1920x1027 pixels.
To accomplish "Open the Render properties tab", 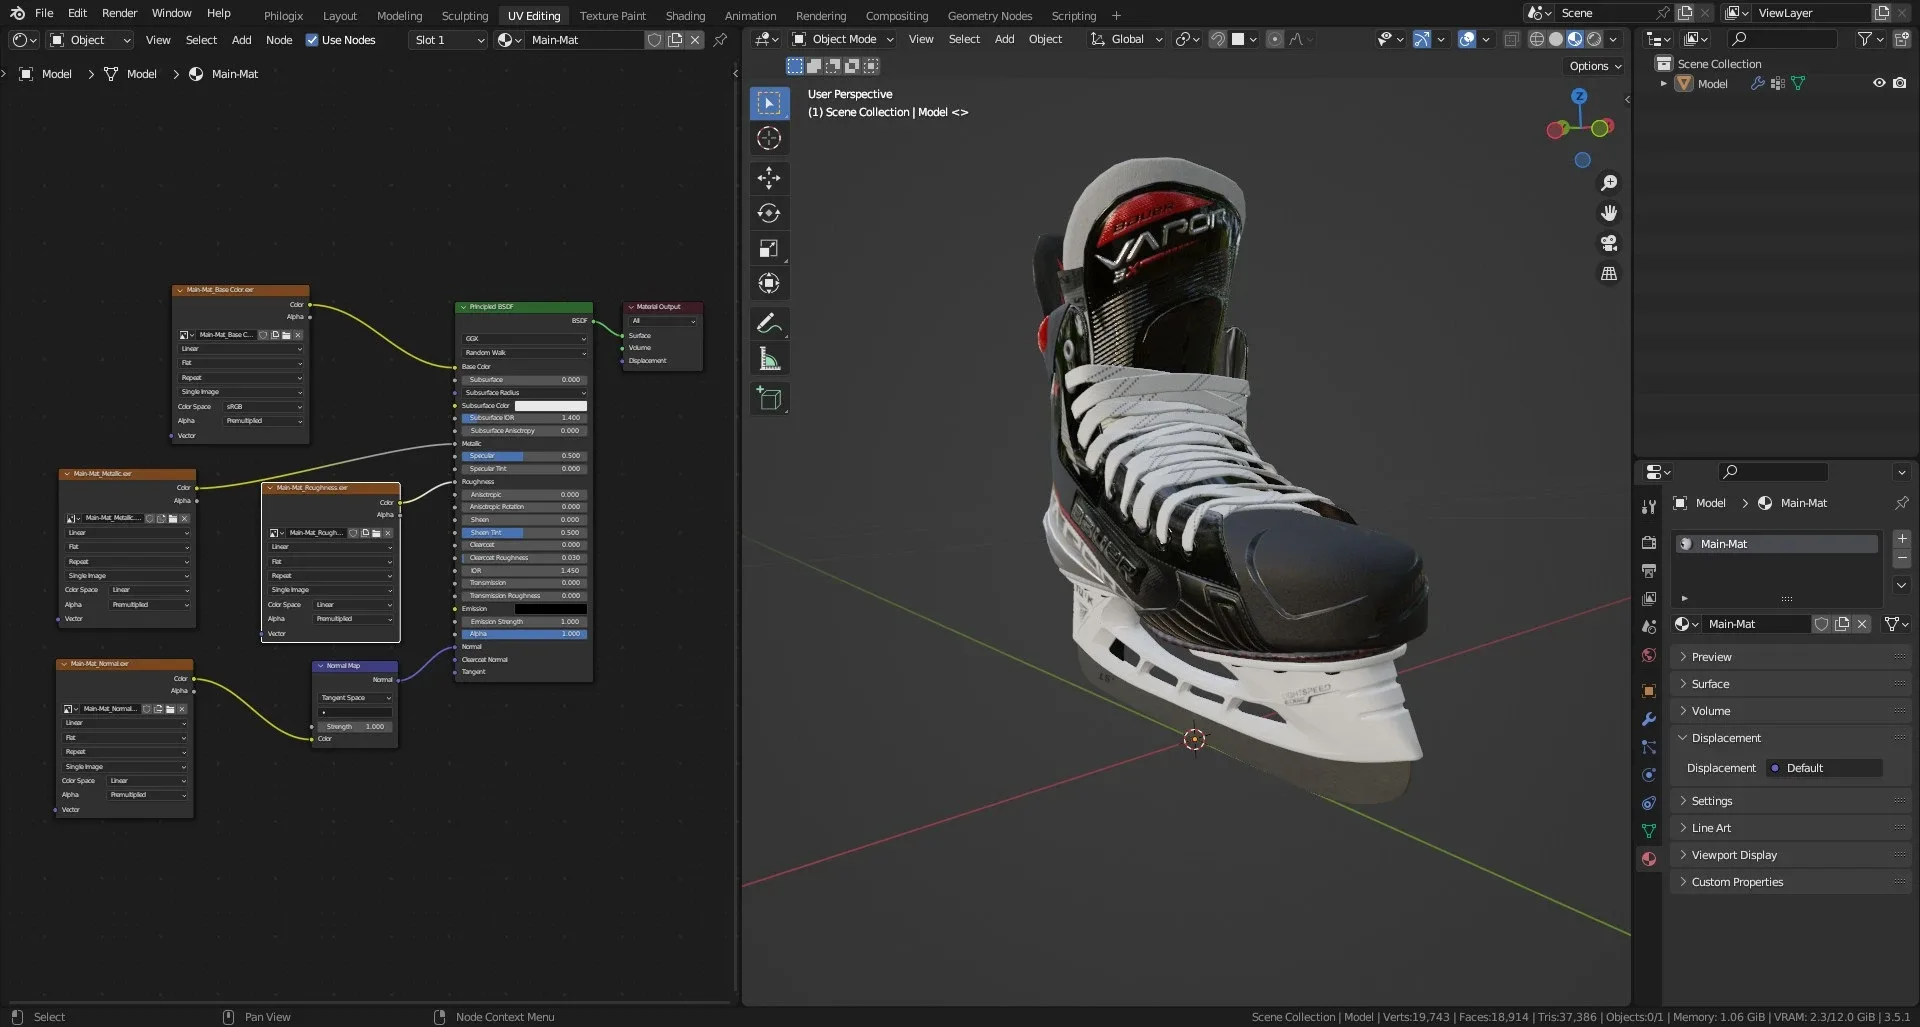I will pos(1649,542).
